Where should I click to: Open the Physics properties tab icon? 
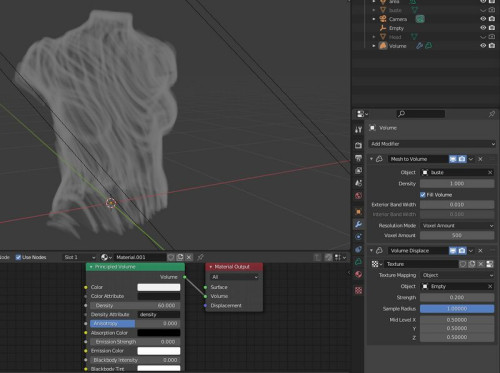point(358,237)
